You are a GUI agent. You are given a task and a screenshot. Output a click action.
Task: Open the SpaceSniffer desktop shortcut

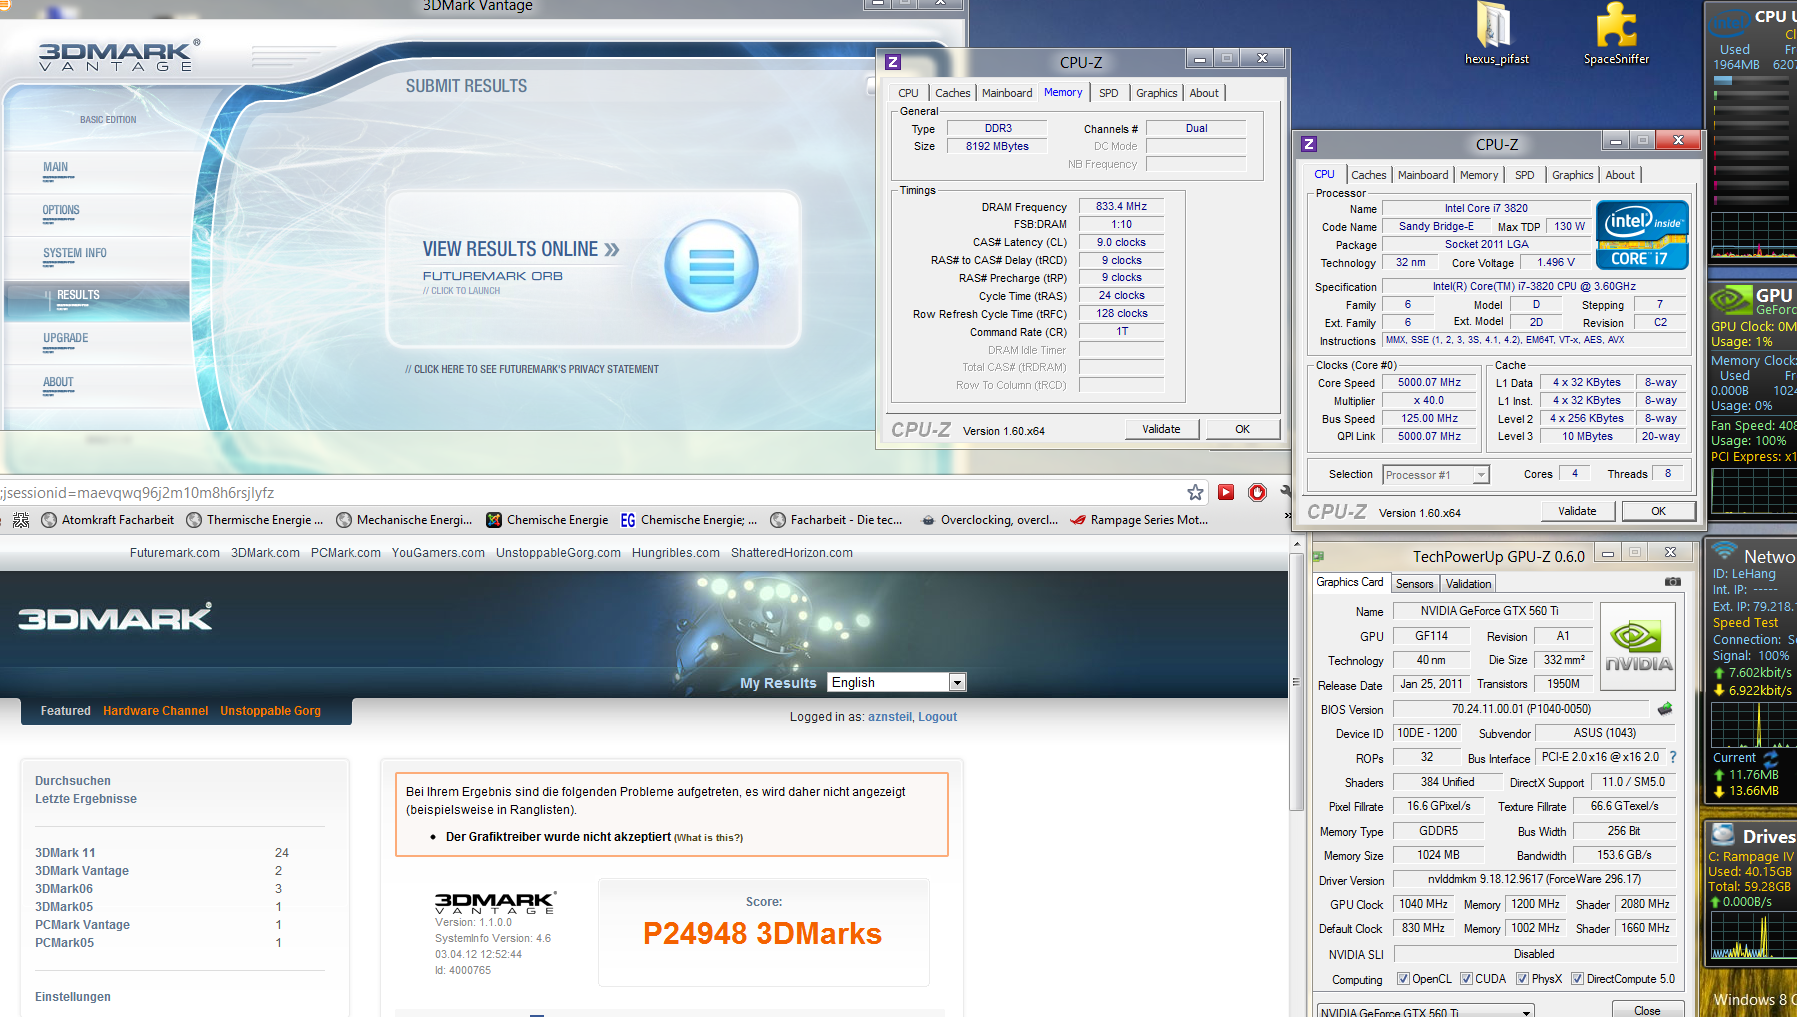(1616, 34)
